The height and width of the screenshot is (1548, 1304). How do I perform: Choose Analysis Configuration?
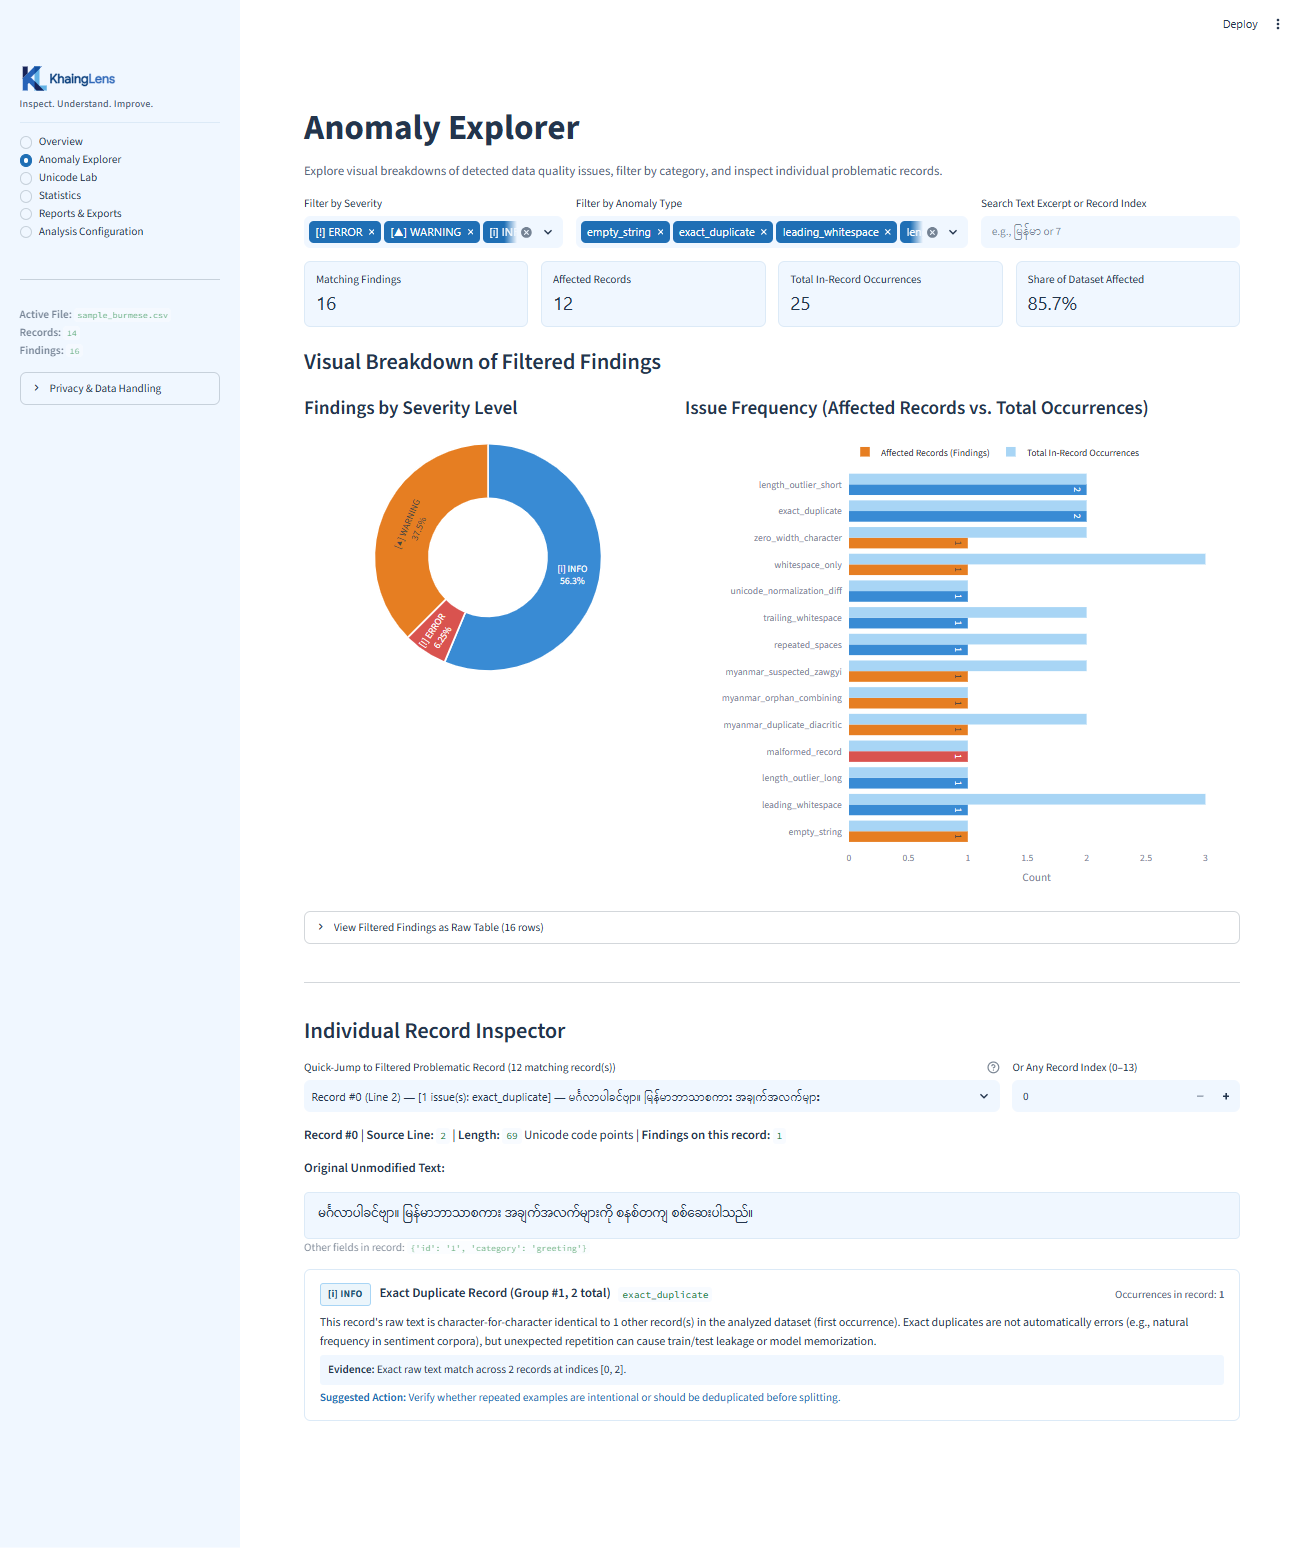coord(81,232)
